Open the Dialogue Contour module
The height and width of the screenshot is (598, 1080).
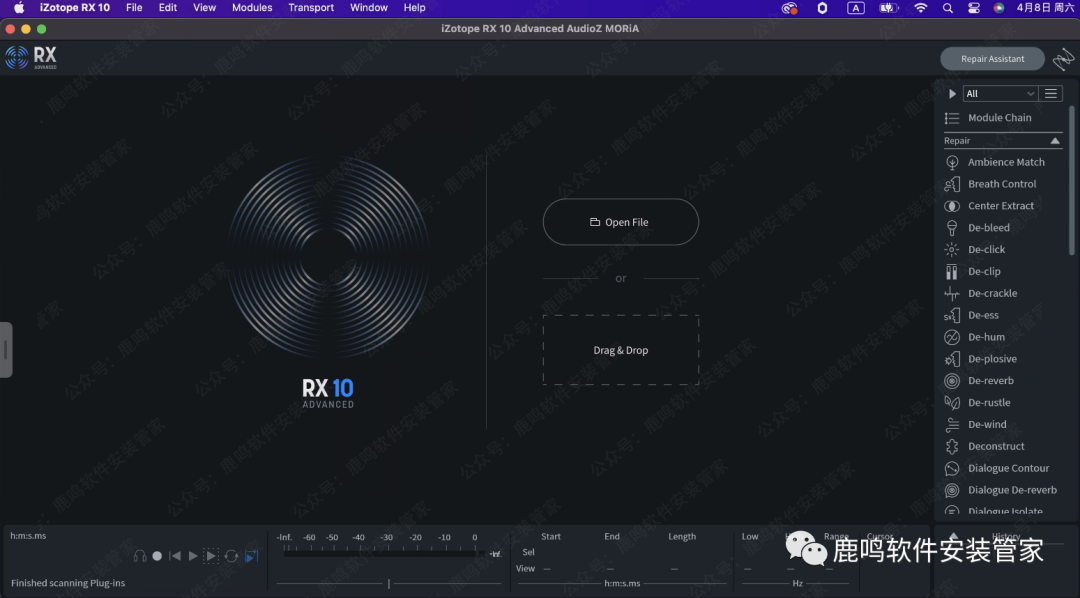point(1008,468)
